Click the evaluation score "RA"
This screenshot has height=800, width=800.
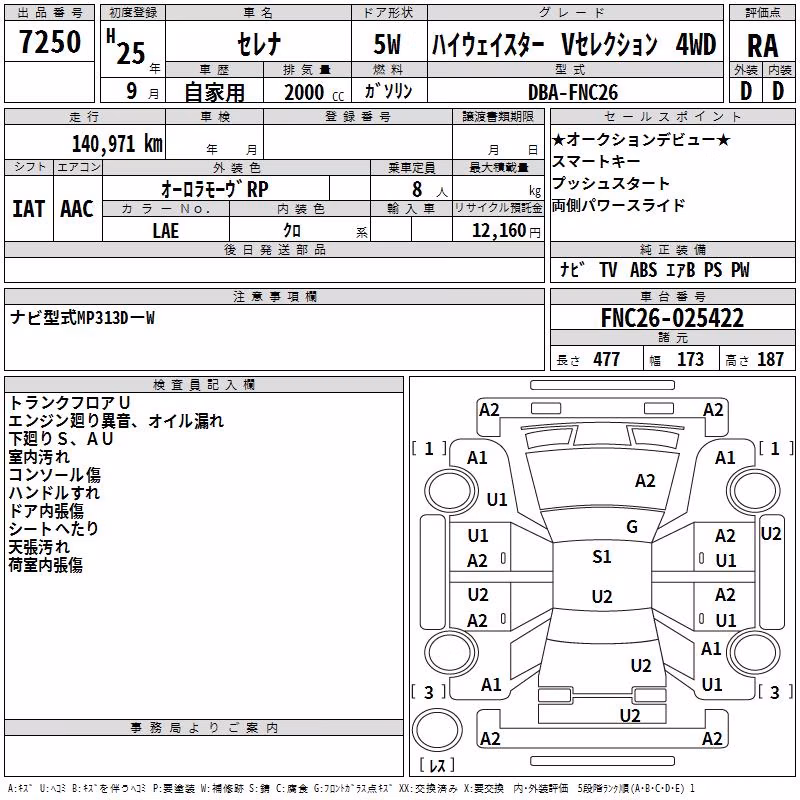(762, 46)
